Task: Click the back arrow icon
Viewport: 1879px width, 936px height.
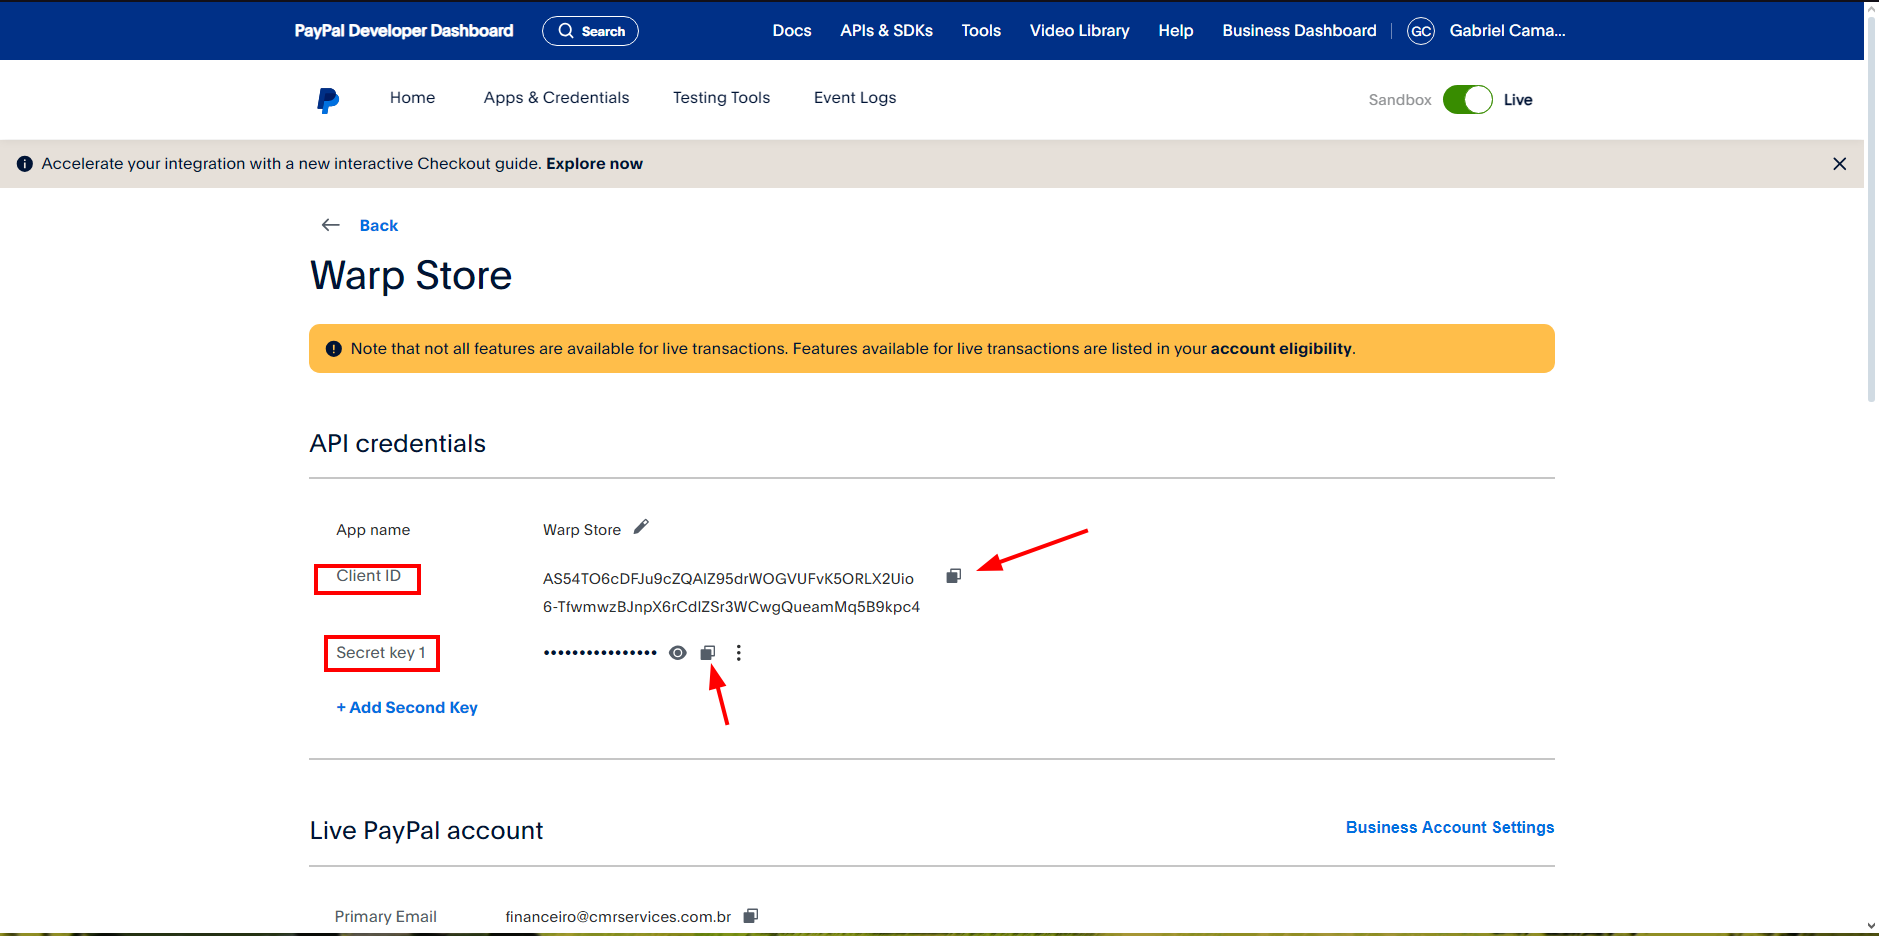Action: click(331, 225)
